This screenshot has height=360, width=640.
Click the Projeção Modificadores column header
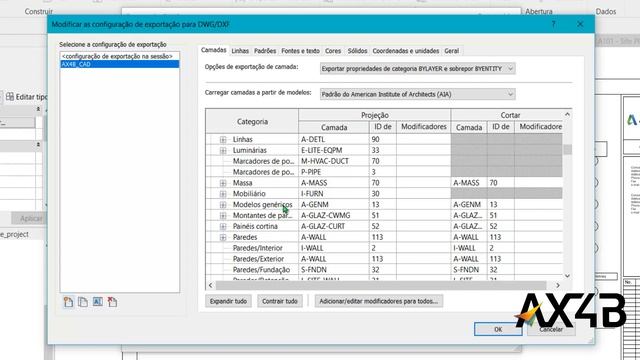click(x=423, y=127)
